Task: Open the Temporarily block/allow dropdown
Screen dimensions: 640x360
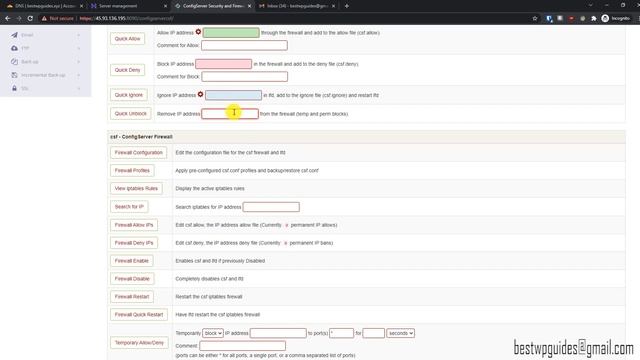Action: [213, 333]
